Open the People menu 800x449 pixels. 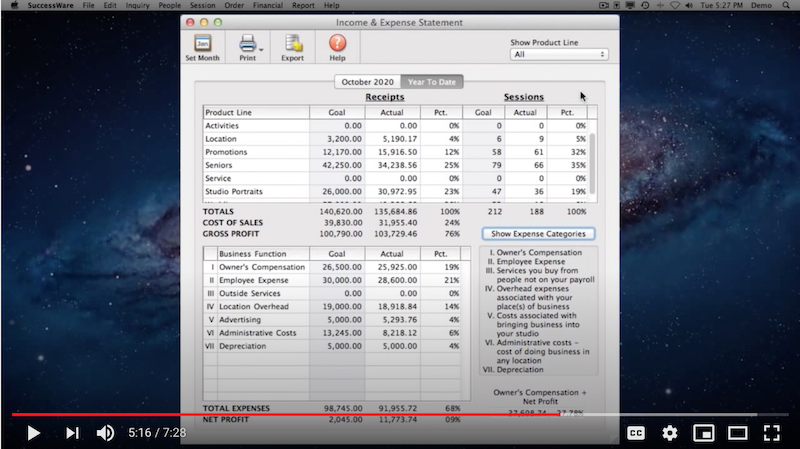[169, 5]
